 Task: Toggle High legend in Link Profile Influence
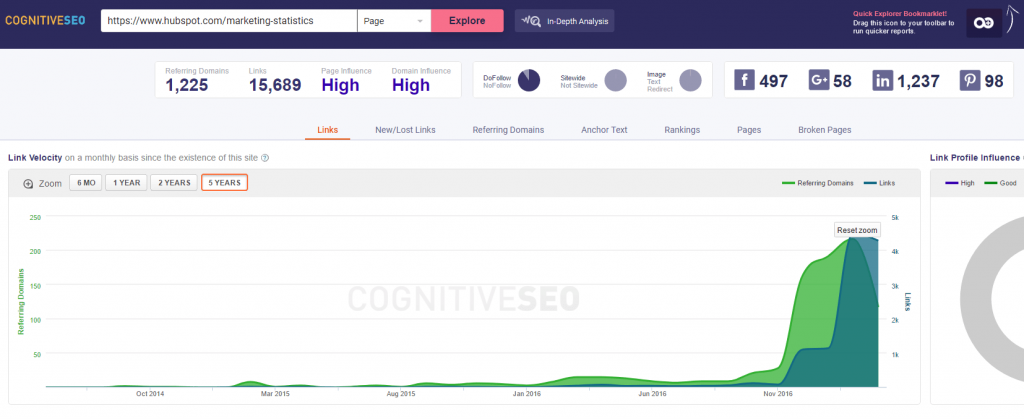coord(960,183)
